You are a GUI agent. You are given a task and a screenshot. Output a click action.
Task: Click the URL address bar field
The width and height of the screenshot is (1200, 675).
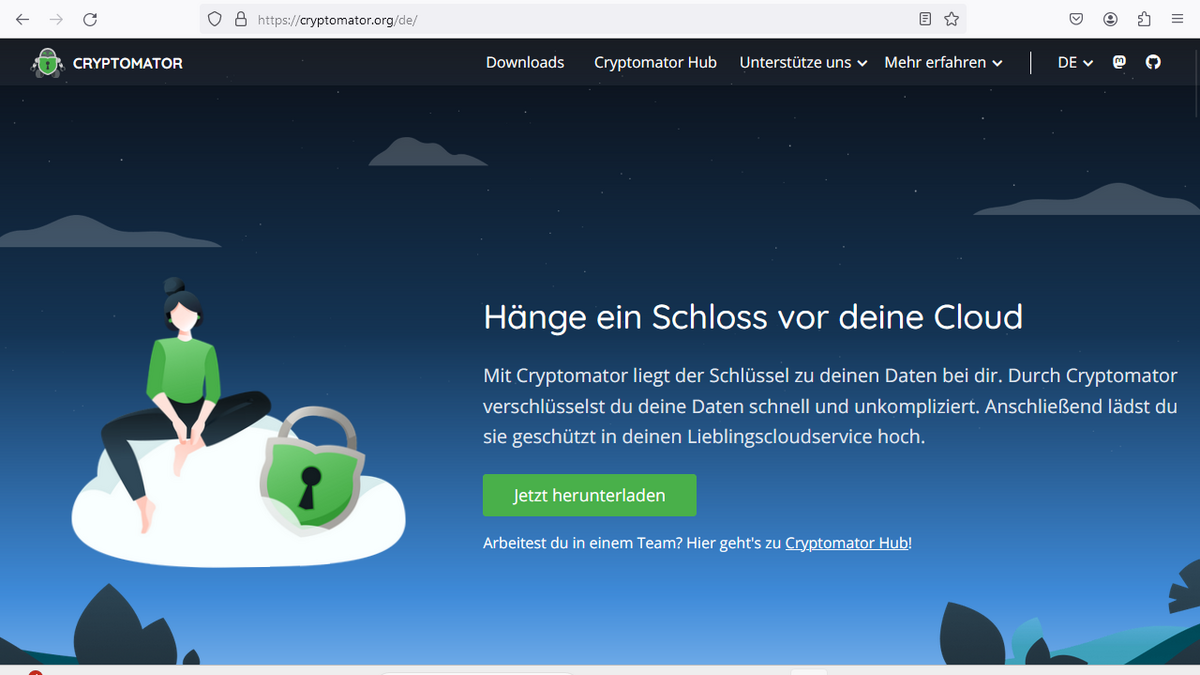coord(580,19)
